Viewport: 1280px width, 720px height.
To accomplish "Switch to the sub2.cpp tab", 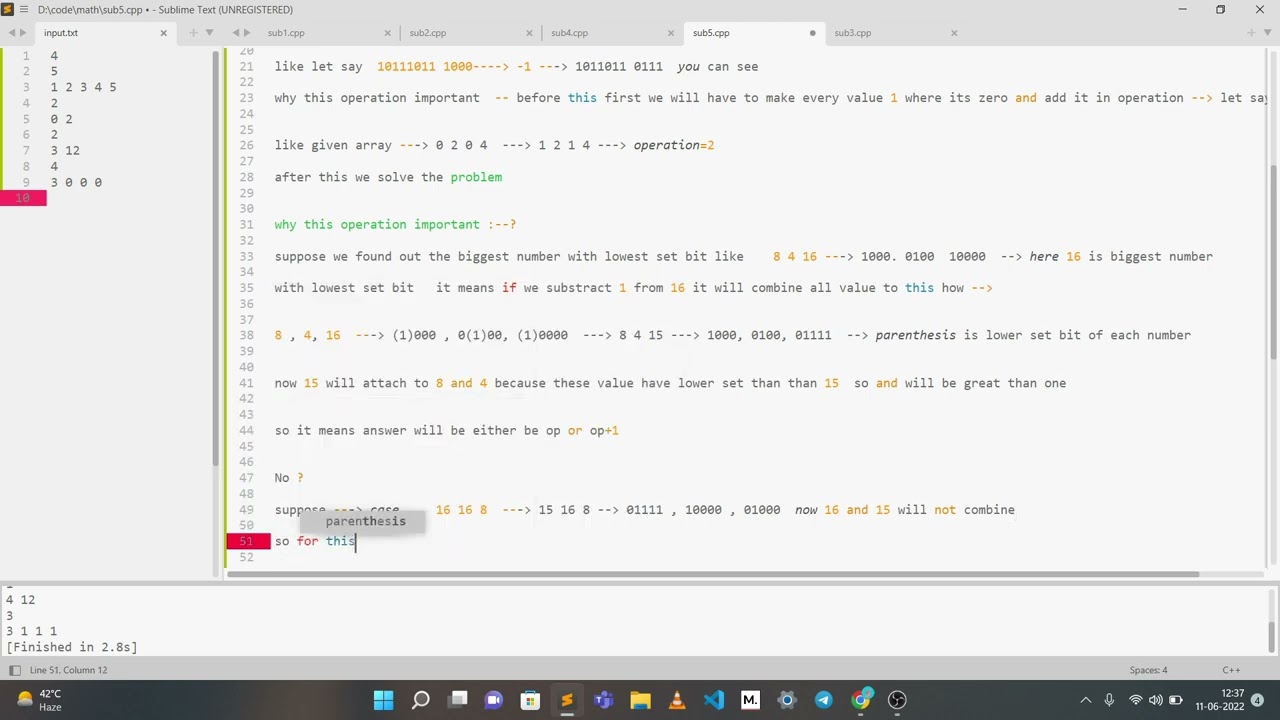I will pos(428,33).
